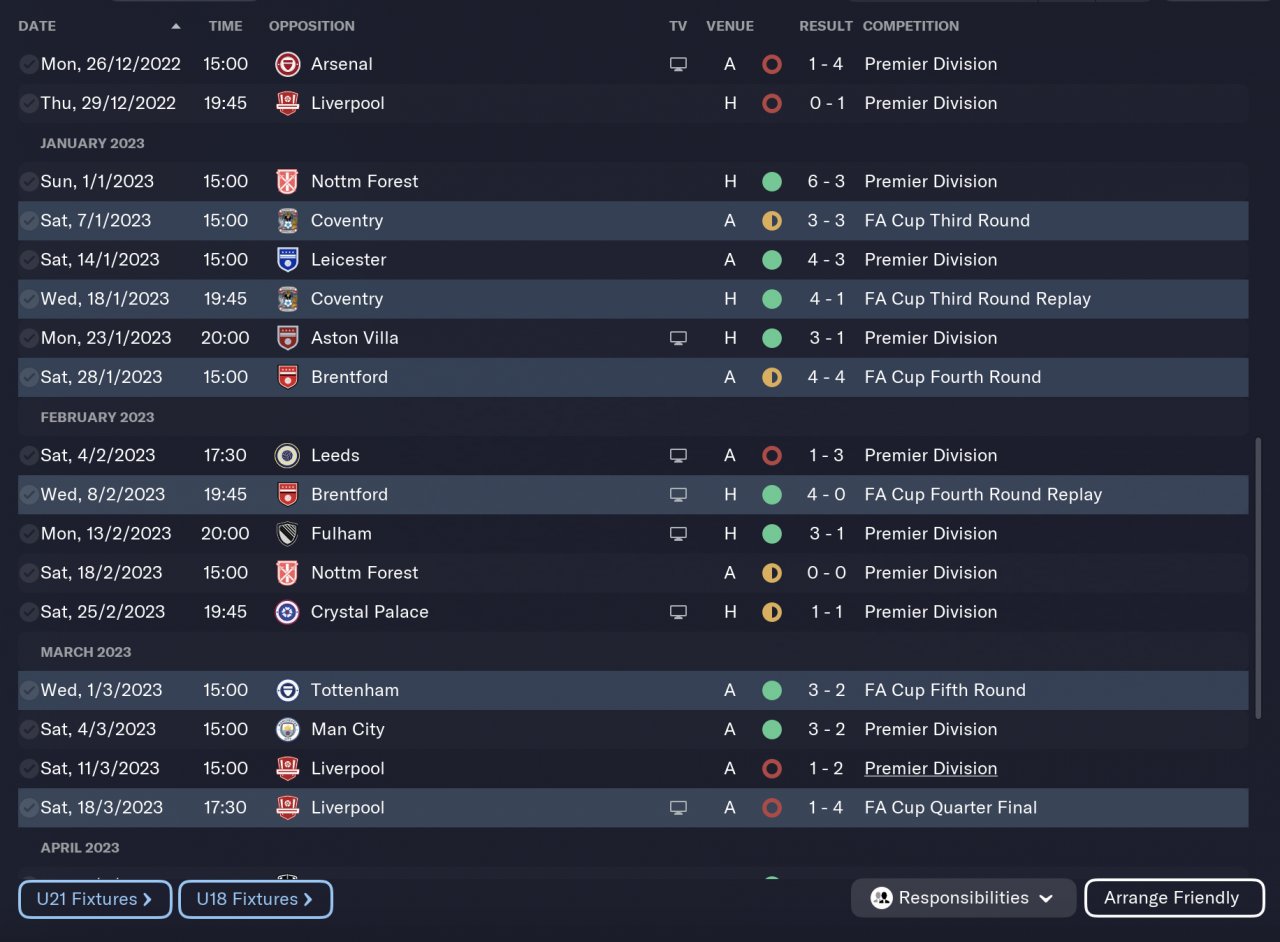Sort by the Opposition column header

(x=311, y=26)
